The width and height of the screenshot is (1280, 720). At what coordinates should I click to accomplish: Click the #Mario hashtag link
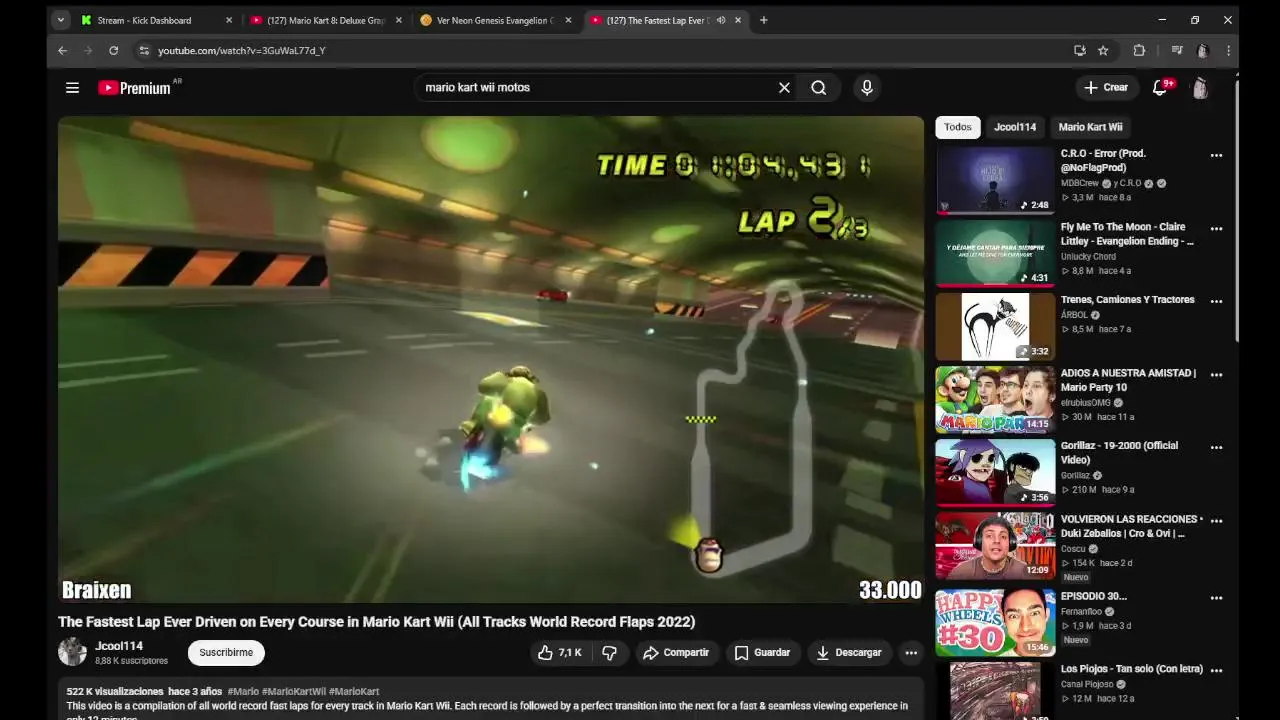click(243, 692)
